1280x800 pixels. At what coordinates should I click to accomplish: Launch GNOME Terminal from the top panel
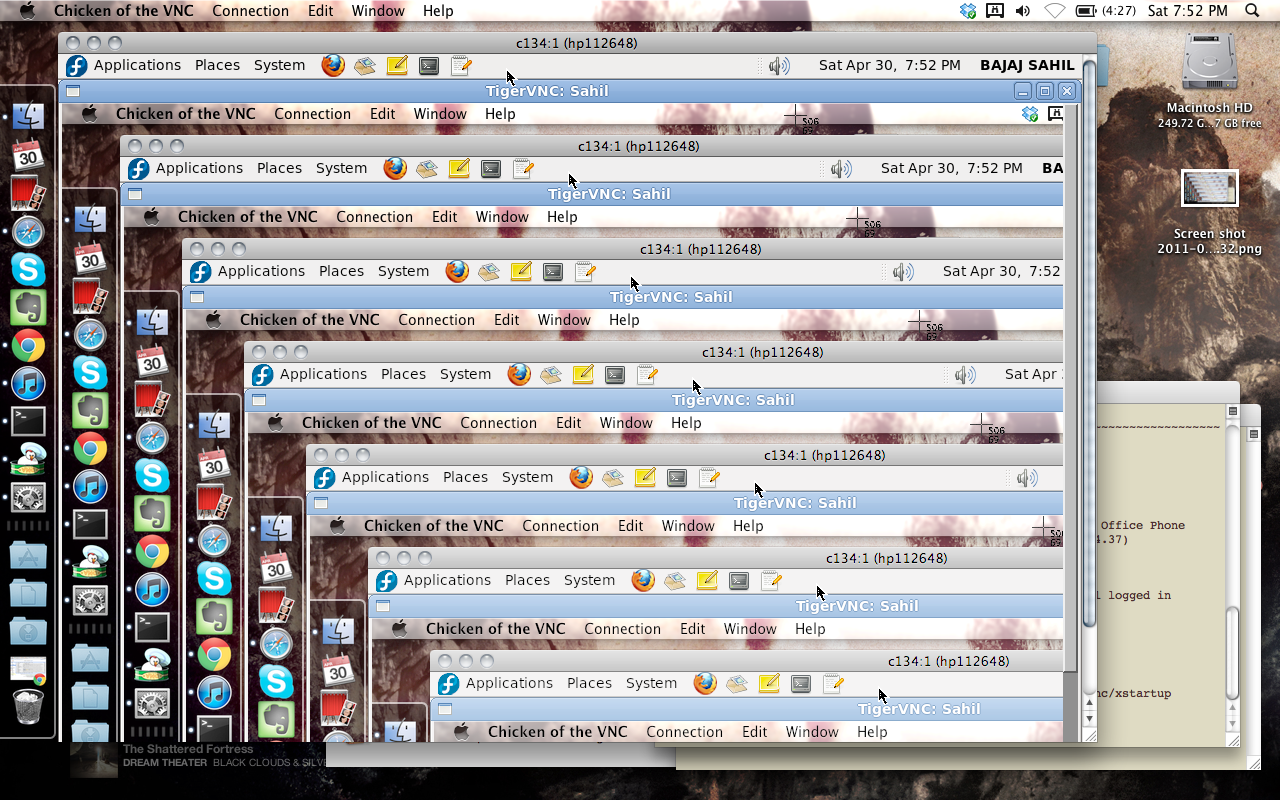(428, 65)
